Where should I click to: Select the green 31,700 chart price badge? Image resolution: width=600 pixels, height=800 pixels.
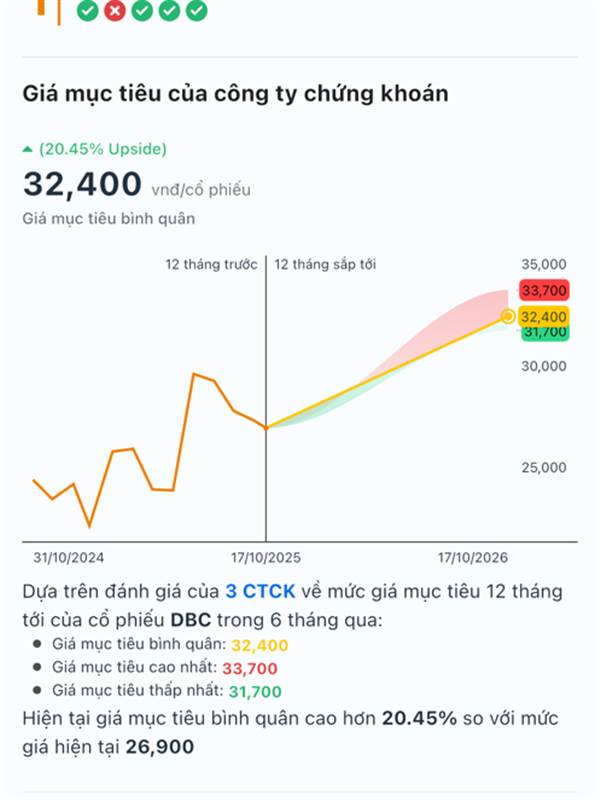point(544,333)
